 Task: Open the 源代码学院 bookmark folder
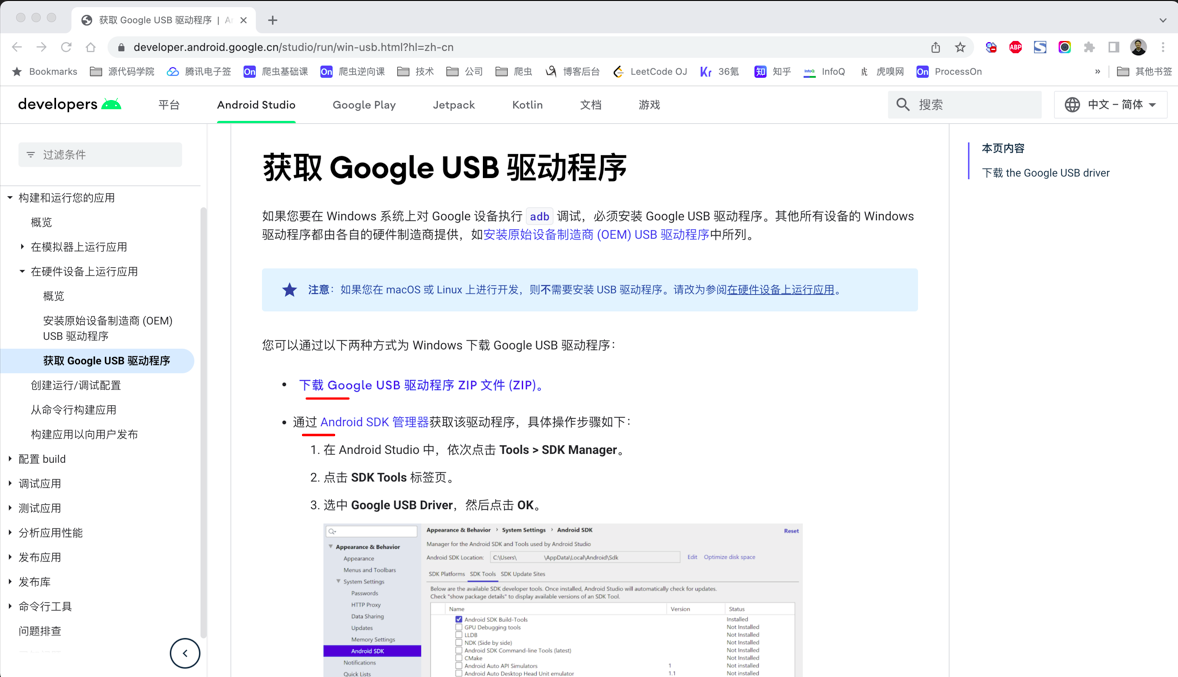click(122, 71)
